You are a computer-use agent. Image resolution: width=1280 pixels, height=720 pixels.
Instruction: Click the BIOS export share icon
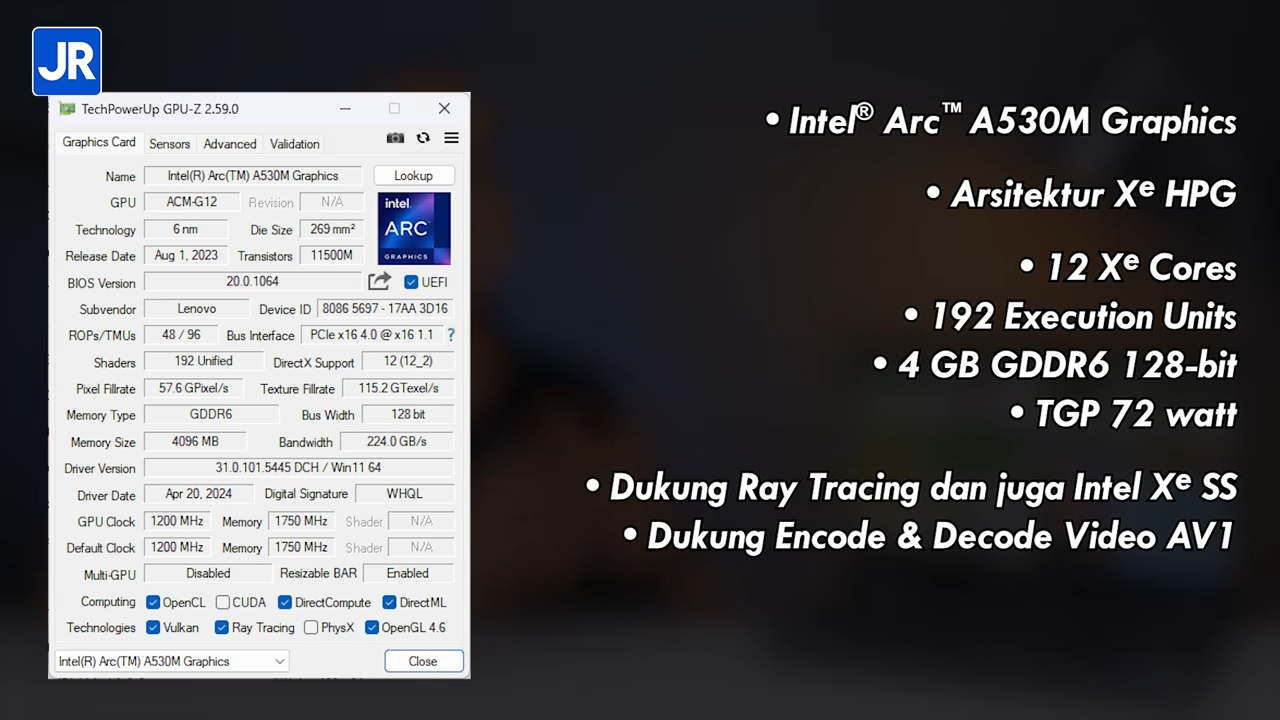coord(379,281)
